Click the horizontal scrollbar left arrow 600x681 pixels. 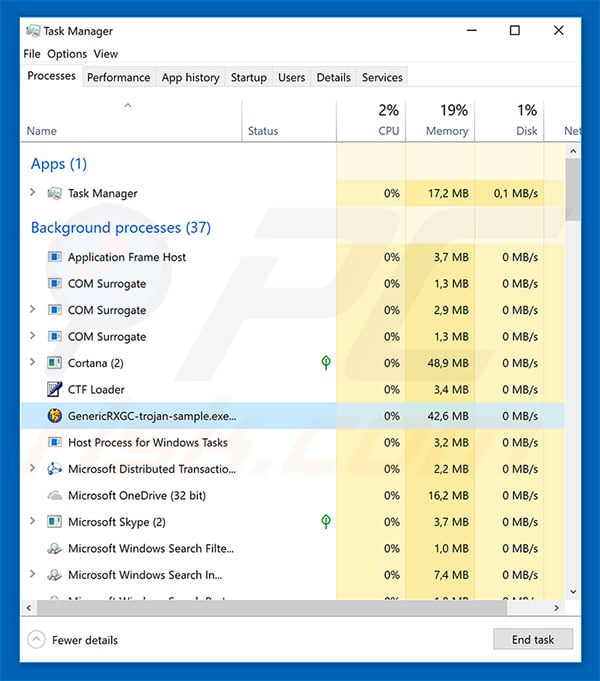(x=29, y=608)
